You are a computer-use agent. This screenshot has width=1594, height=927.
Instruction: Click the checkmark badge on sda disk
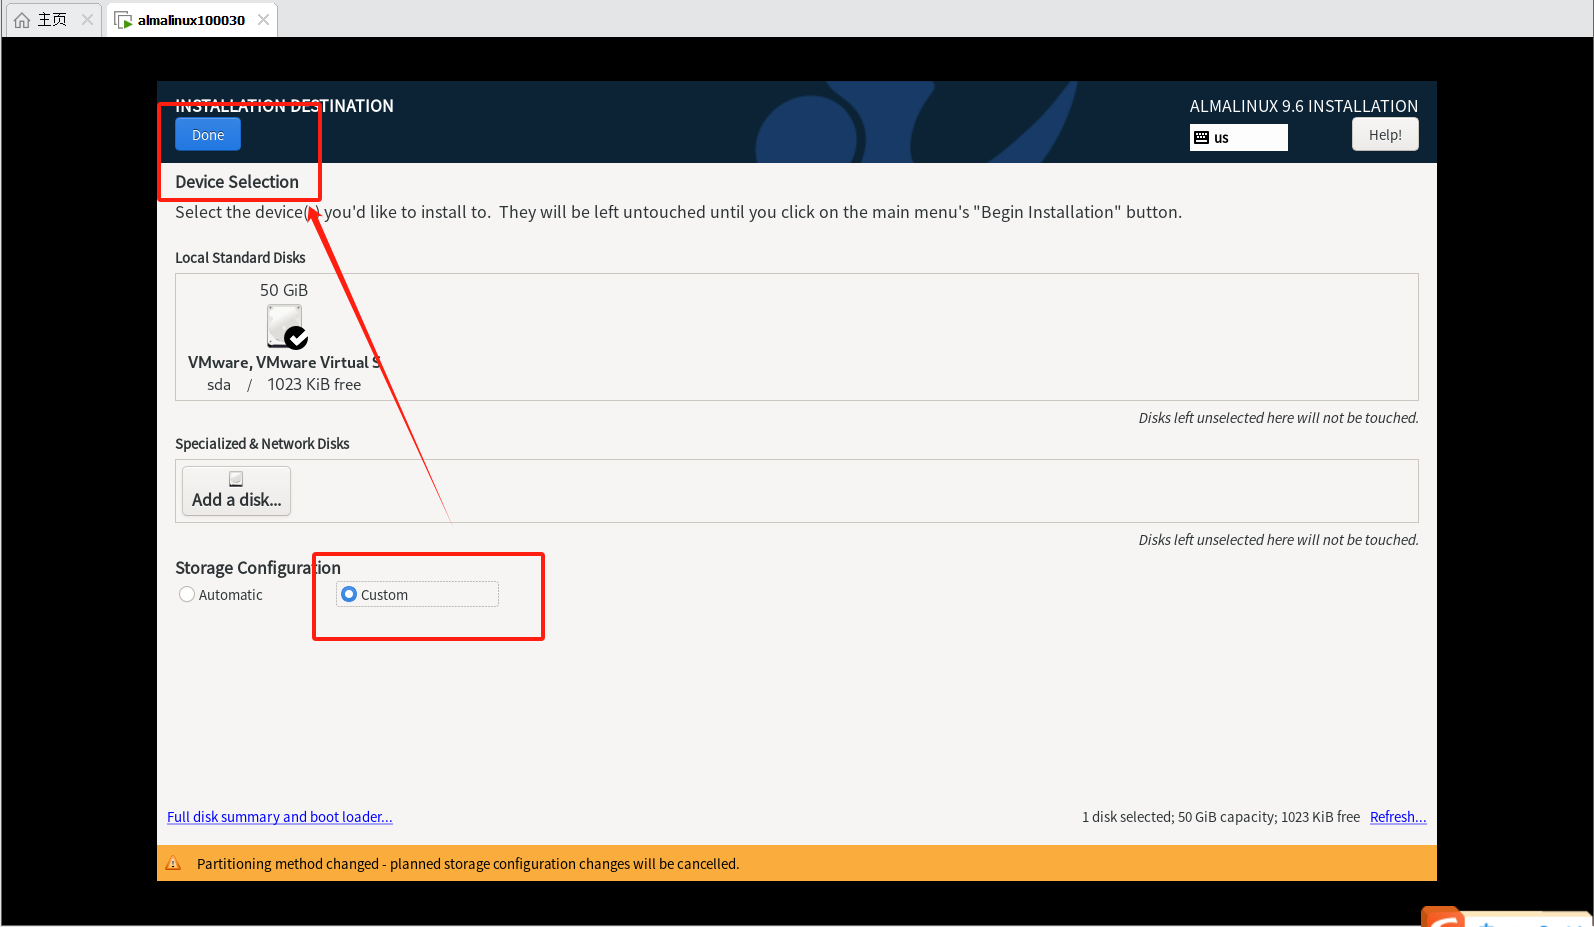click(296, 338)
